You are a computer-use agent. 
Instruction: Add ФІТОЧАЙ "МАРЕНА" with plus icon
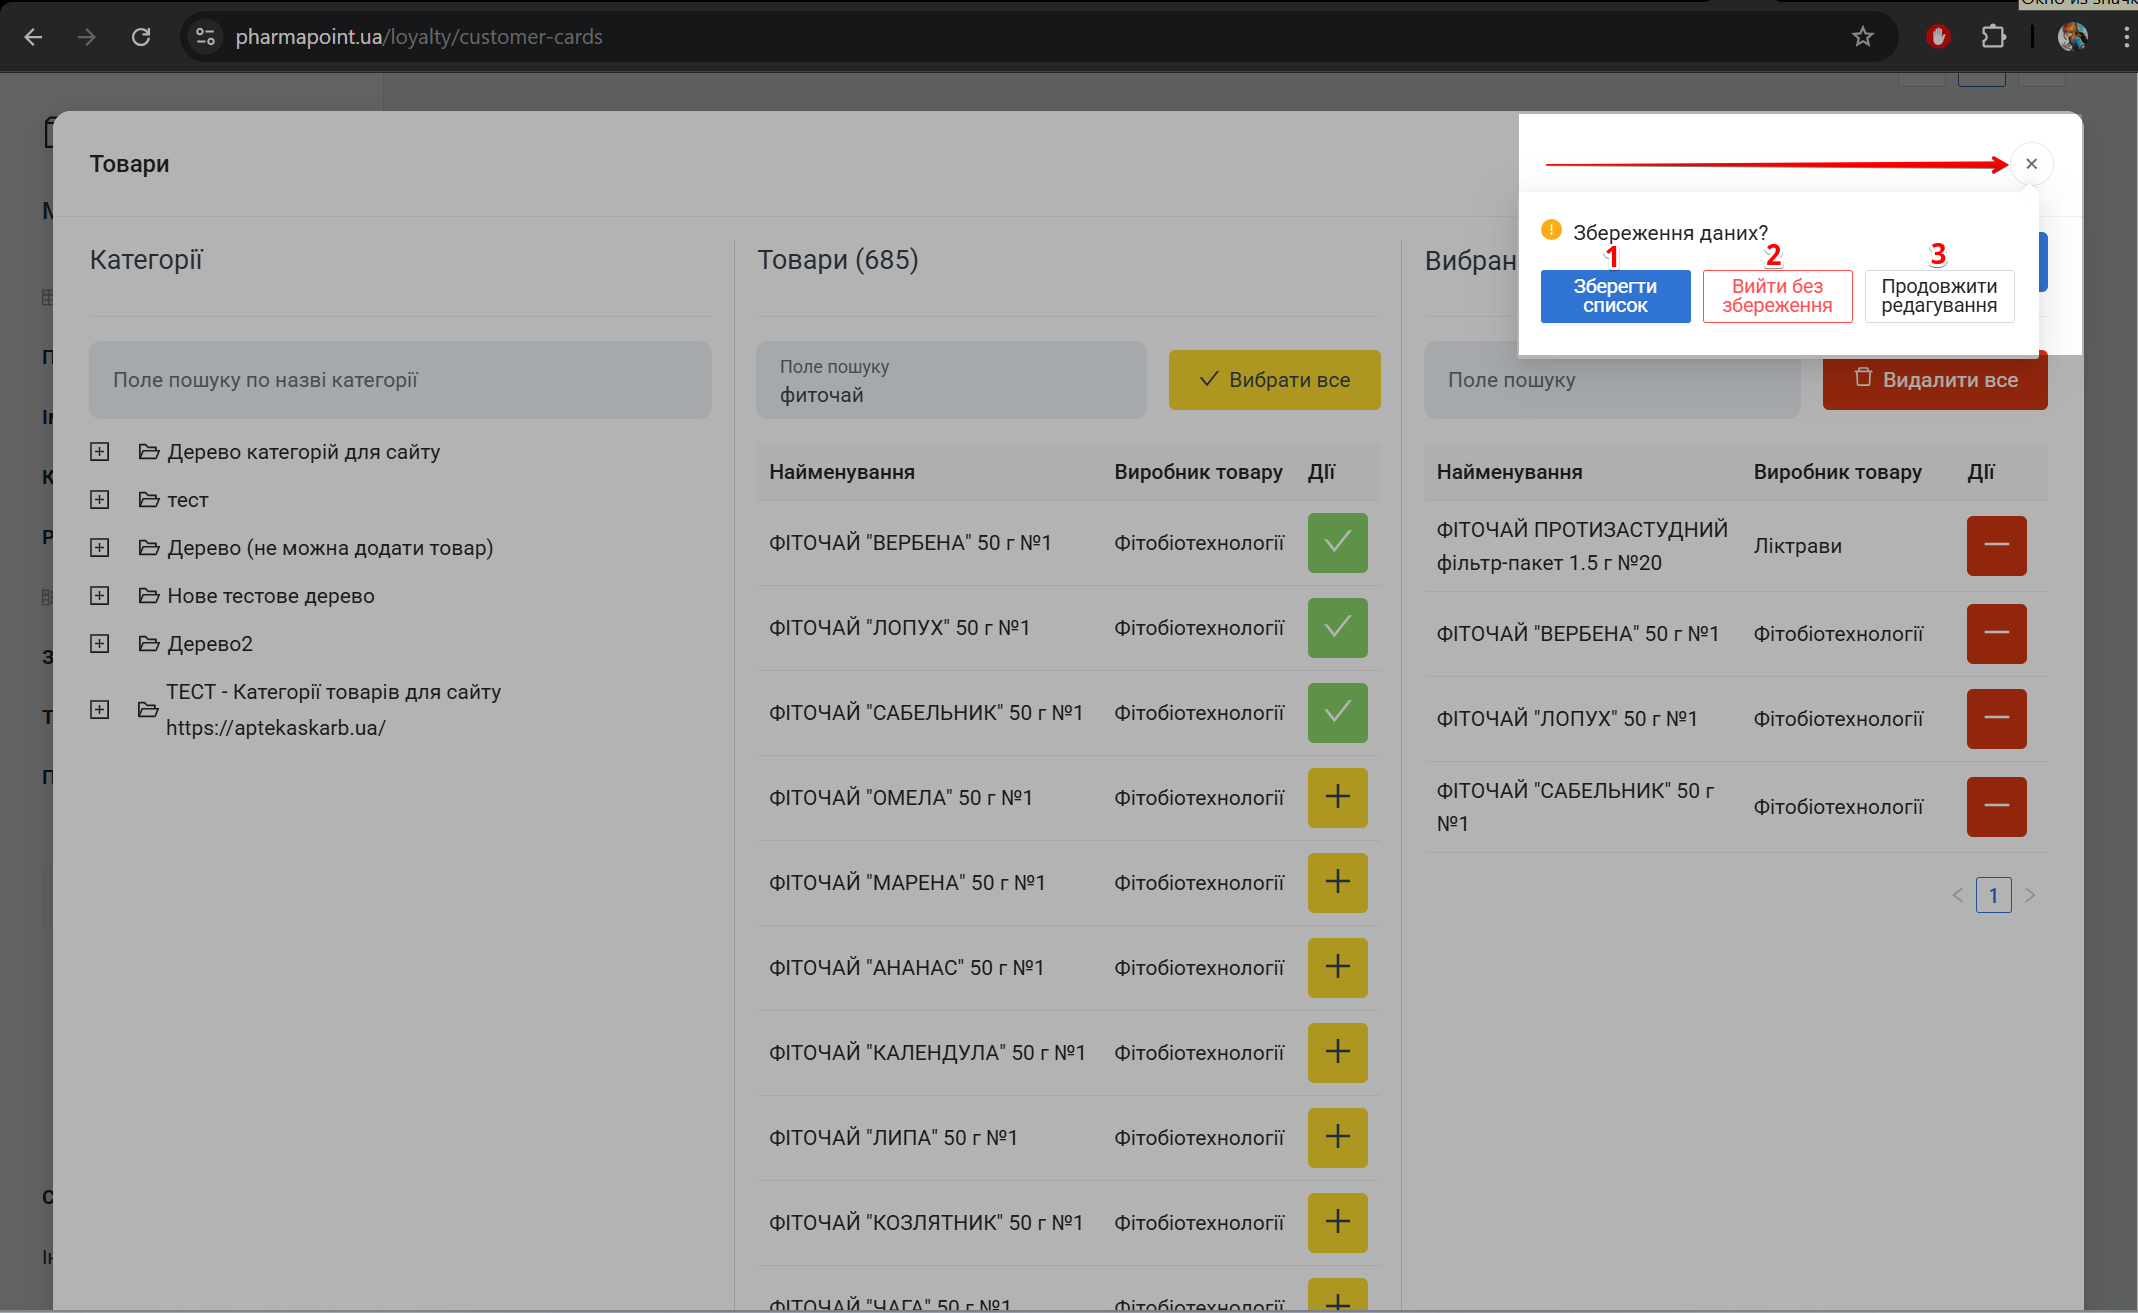(x=1337, y=882)
